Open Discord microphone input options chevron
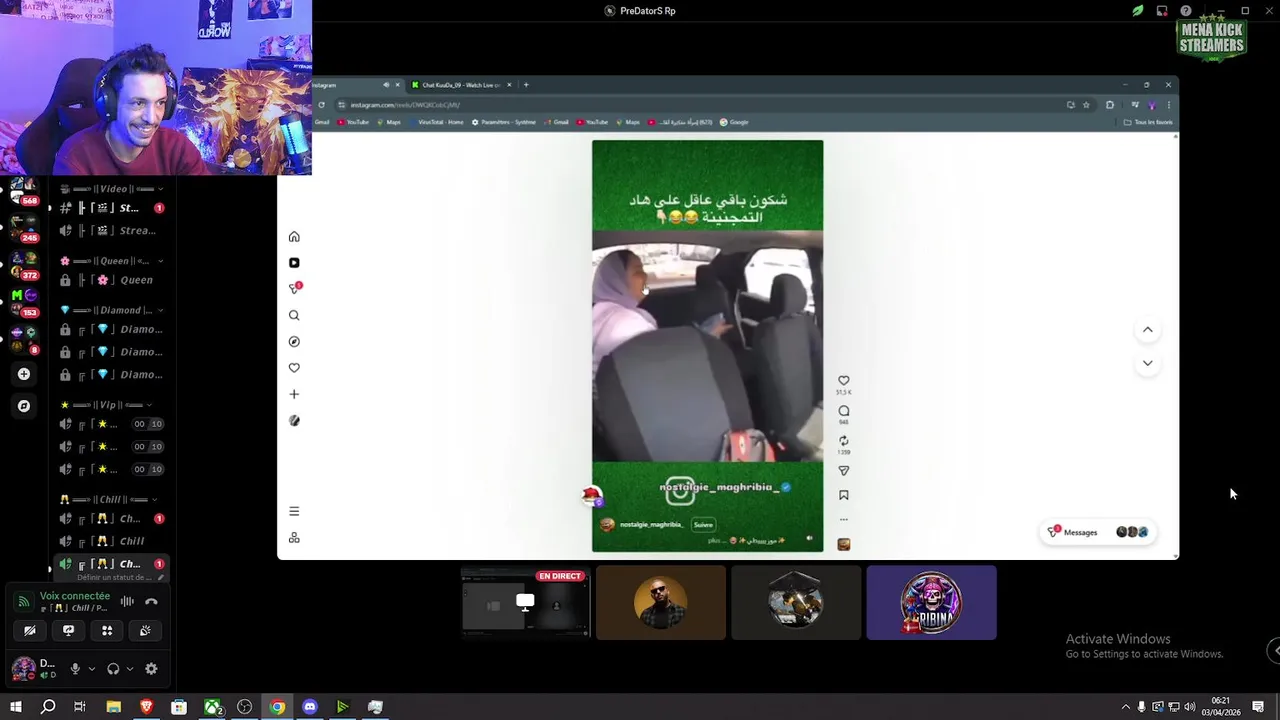Viewport: 1280px width, 720px height. 91,669
